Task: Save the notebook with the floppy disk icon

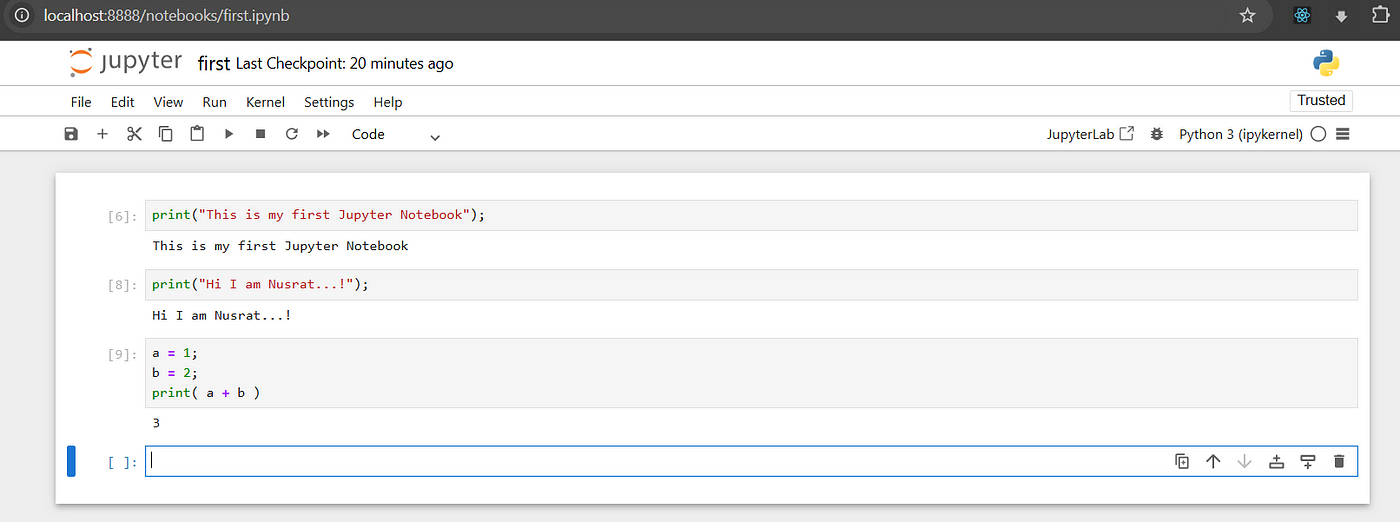Action: point(71,134)
